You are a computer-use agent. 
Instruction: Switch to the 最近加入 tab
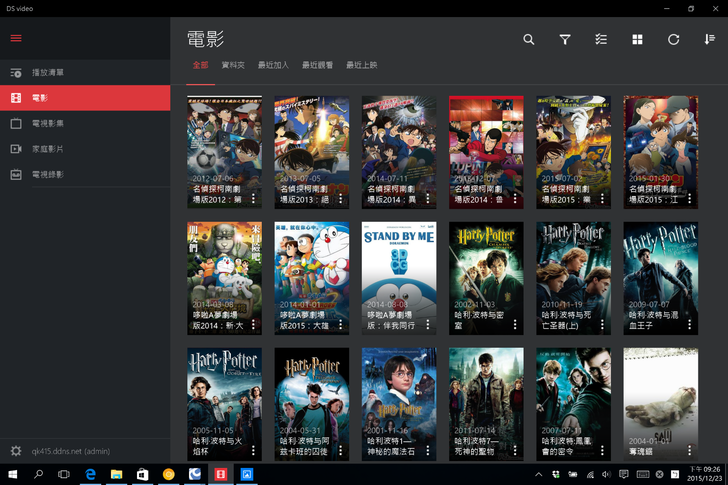273,65
